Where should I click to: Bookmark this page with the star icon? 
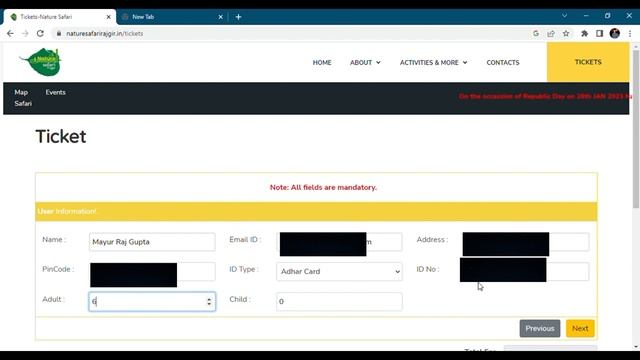coord(566,33)
